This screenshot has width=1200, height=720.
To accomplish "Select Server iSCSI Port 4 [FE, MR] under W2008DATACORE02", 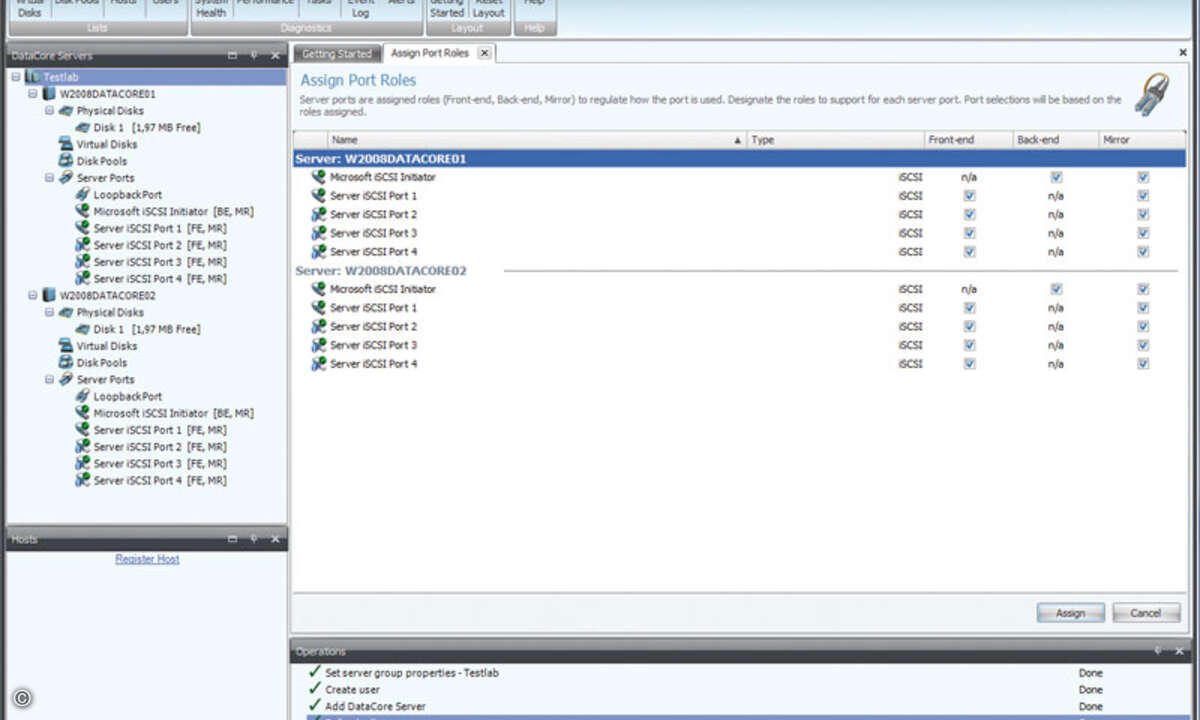I will pyautogui.click(x=160, y=481).
